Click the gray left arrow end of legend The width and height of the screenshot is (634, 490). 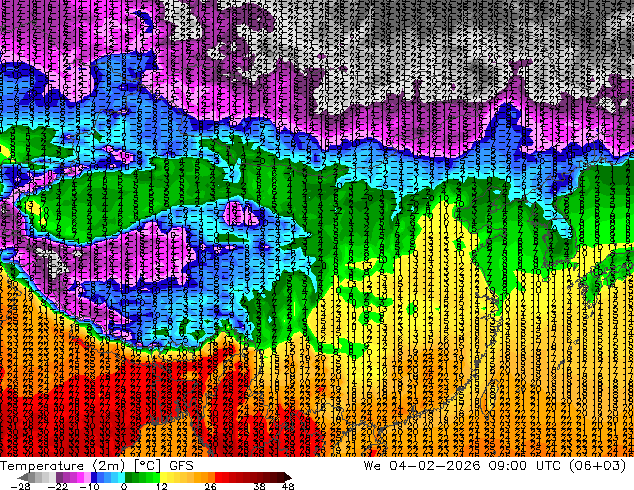click(23, 477)
